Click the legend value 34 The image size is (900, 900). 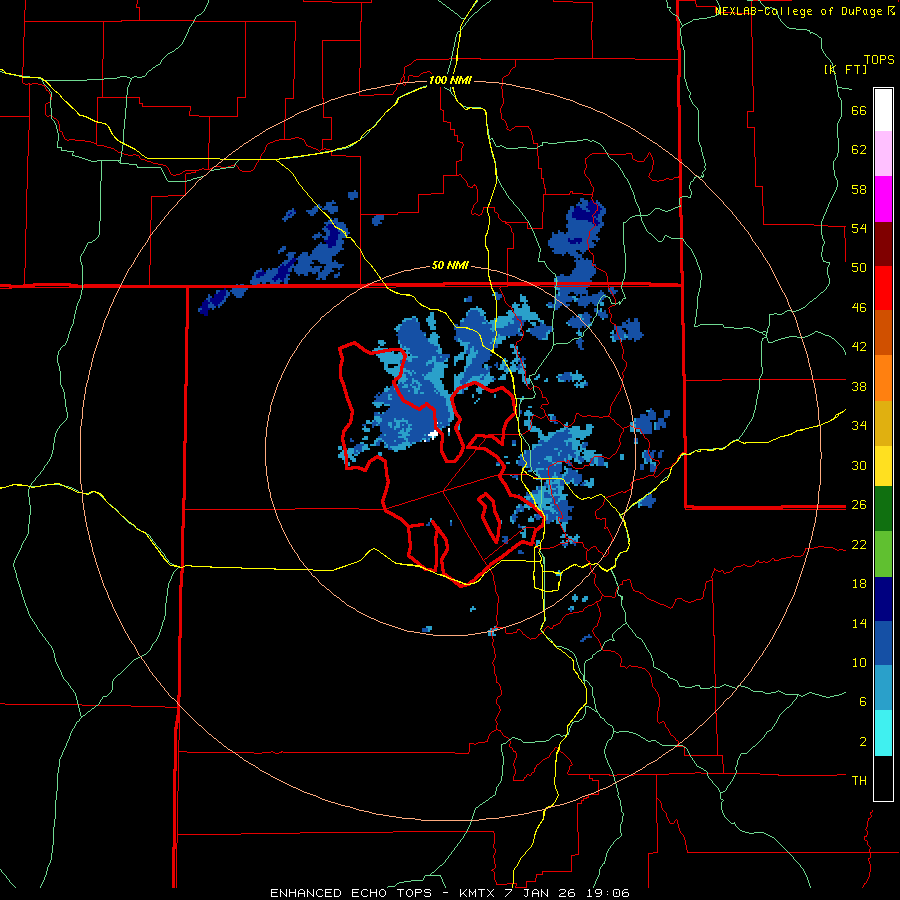pos(859,426)
